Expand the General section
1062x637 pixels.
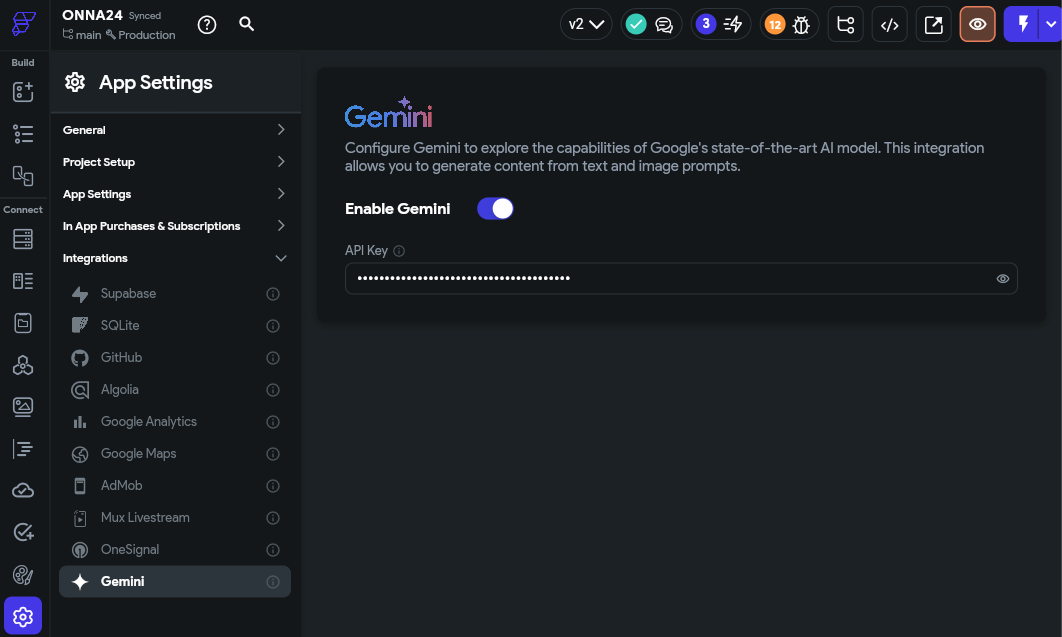coord(175,130)
